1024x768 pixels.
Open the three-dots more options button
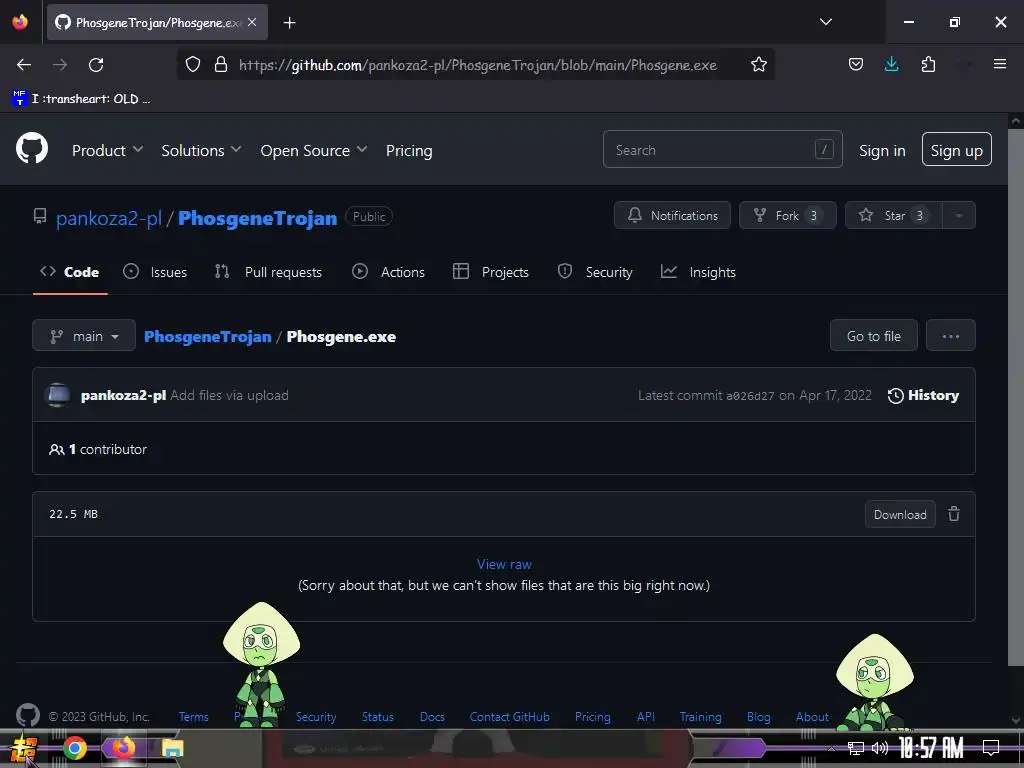[950, 336]
